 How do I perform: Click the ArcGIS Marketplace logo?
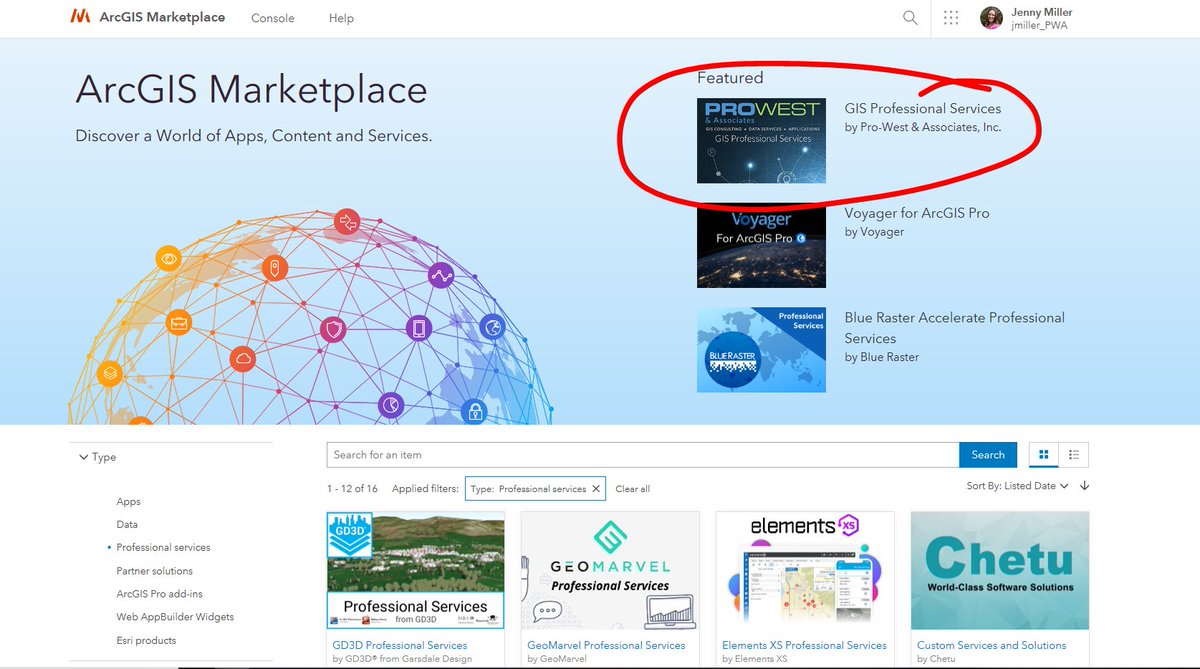pos(148,17)
